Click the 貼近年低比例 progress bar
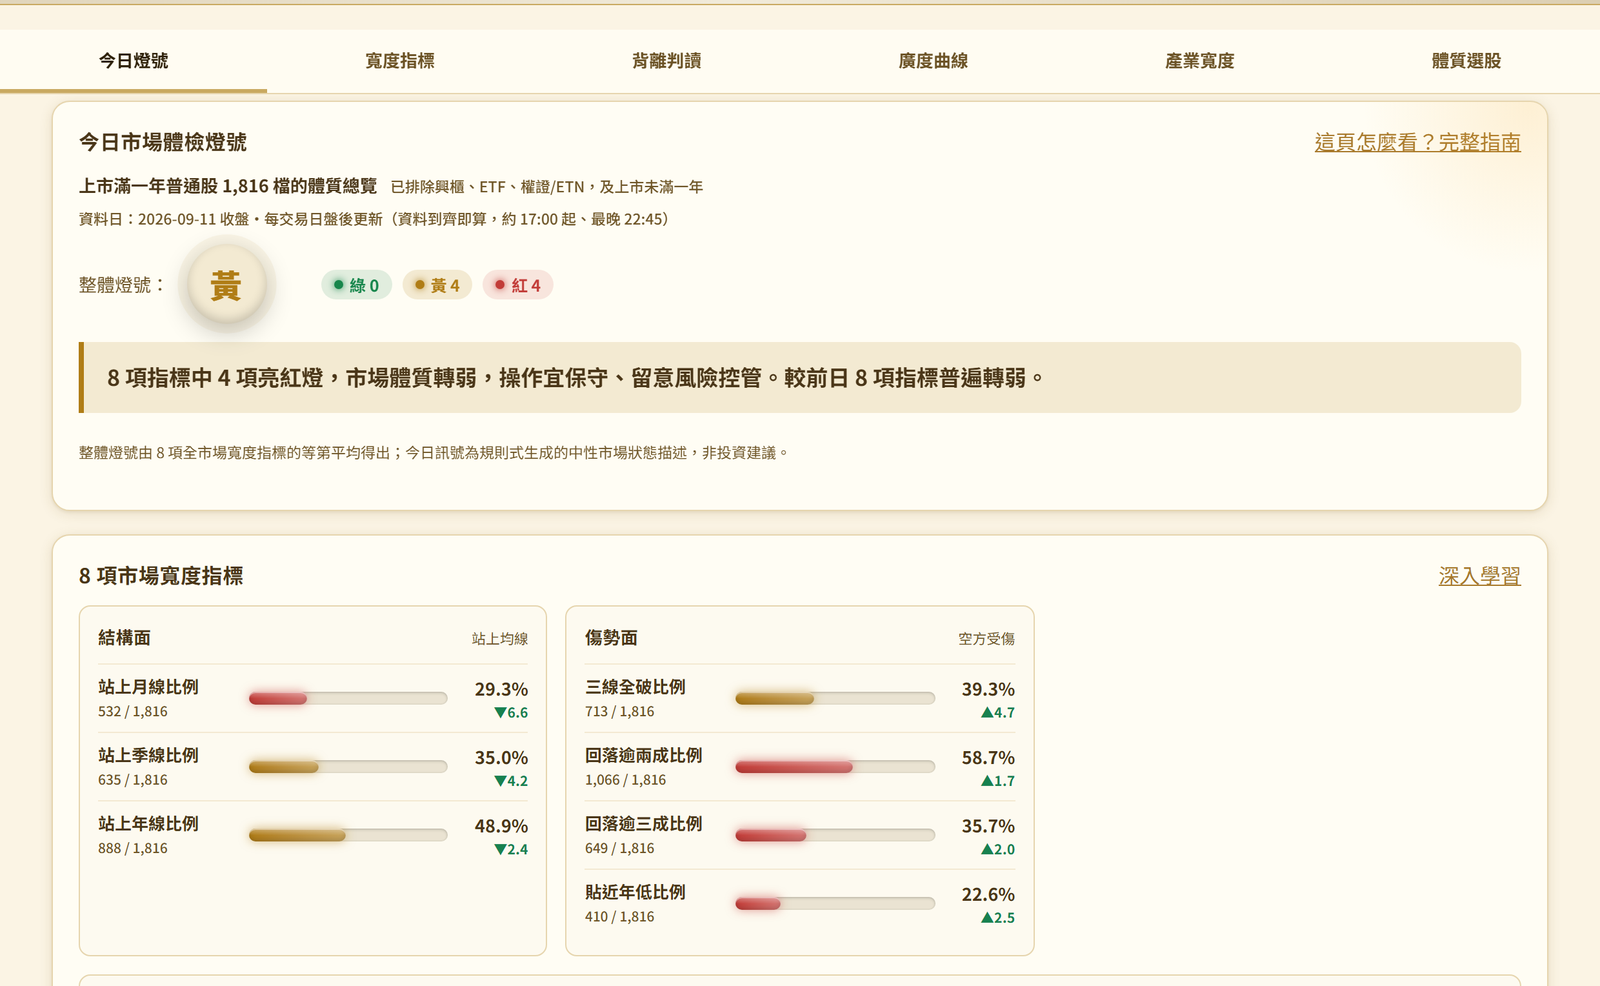The width and height of the screenshot is (1600, 986). [835, 903]
